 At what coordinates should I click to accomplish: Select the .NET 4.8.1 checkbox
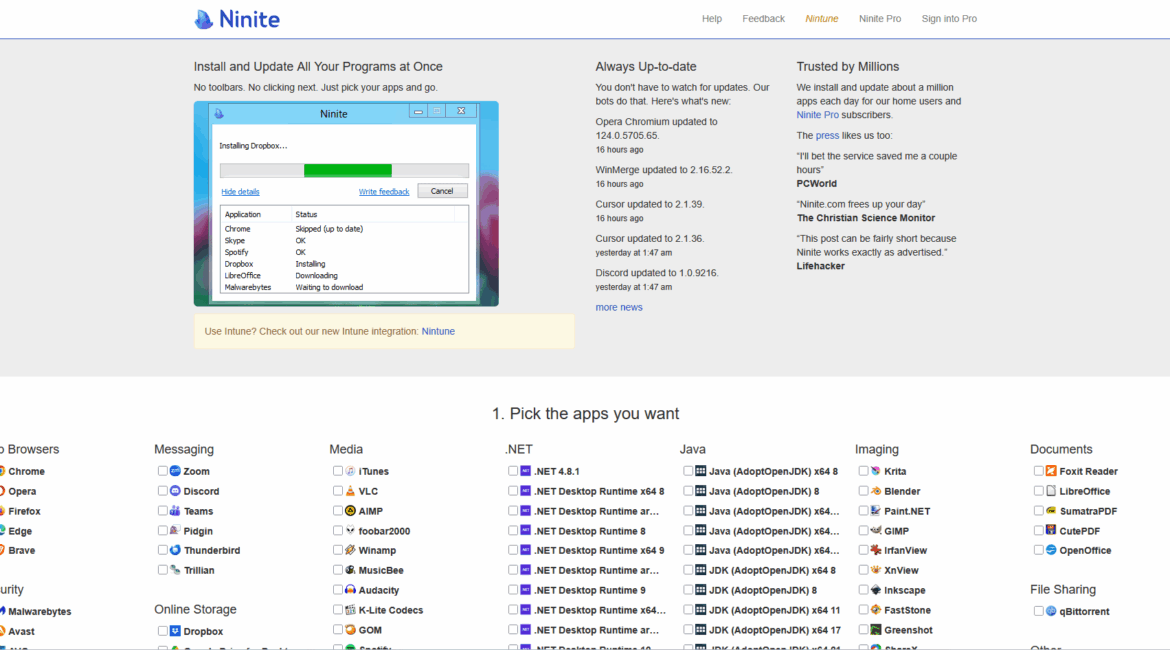click(x=513, y=471)
